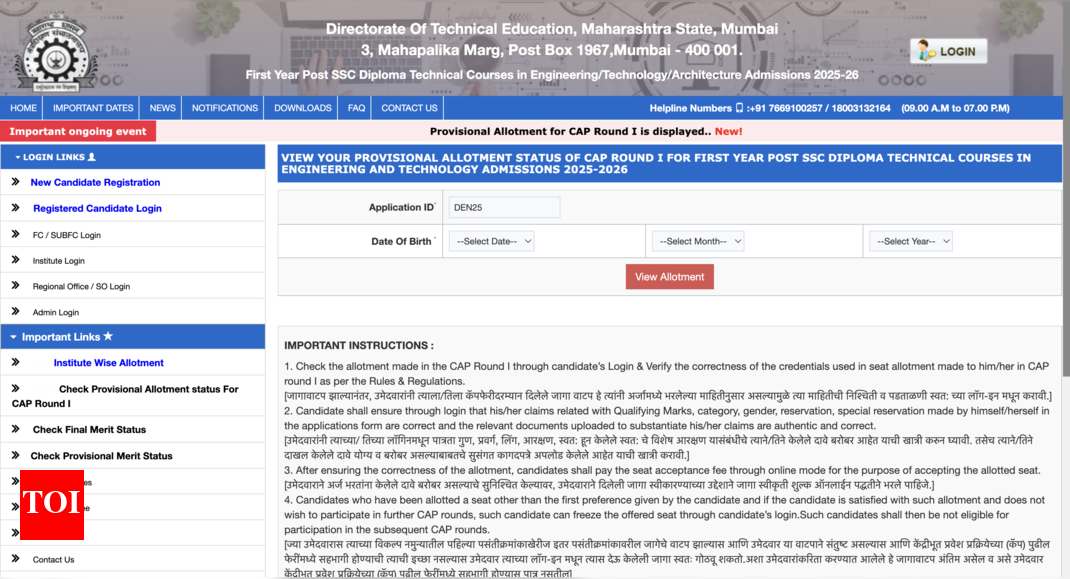The width and height of the screenshot is (1070, 579).
Task: Open the CONTACT US menu item
Action: click(409, 108)
